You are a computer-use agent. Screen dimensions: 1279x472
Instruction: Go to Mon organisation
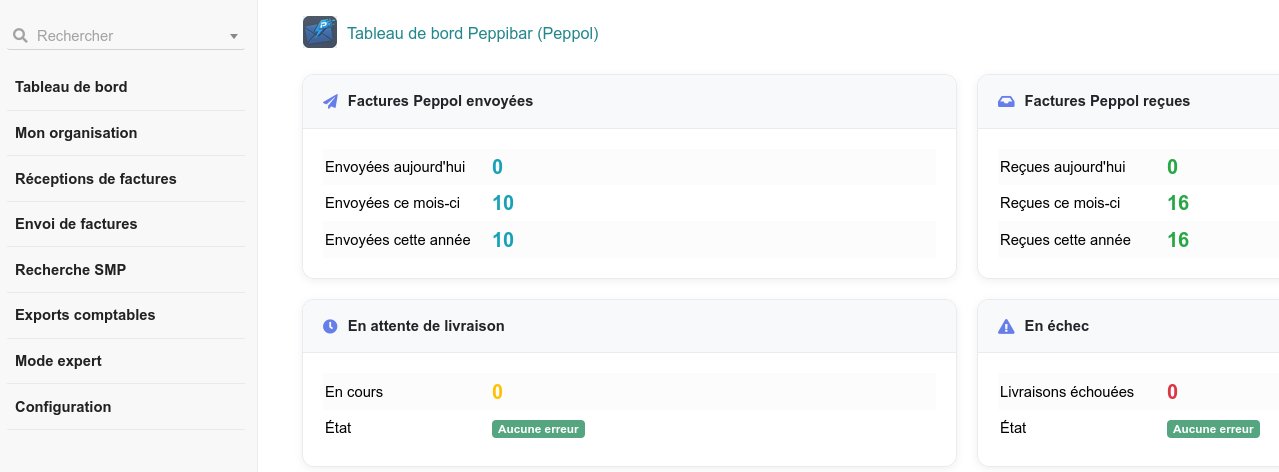click(76, 133)
